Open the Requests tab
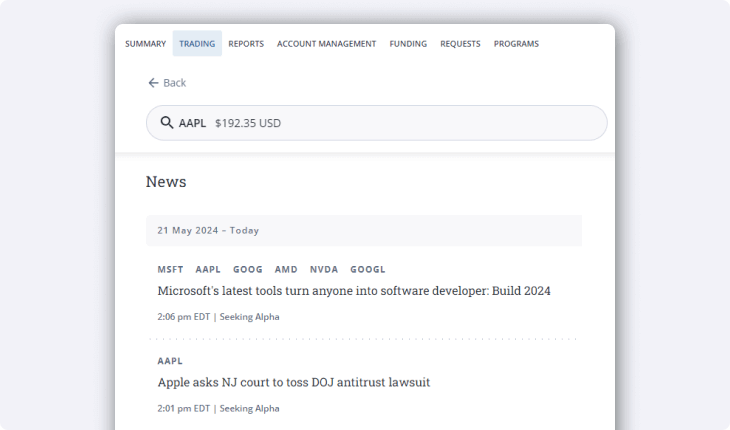Screen dimensions: 730x430 (460, 44)
